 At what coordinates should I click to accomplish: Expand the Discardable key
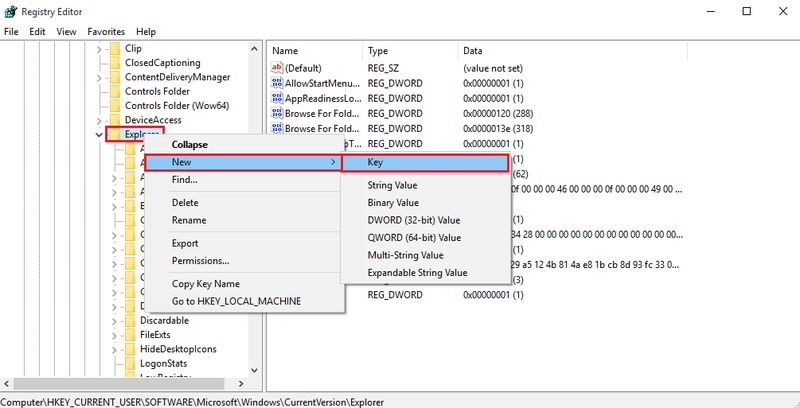click(x=114, y=321)
